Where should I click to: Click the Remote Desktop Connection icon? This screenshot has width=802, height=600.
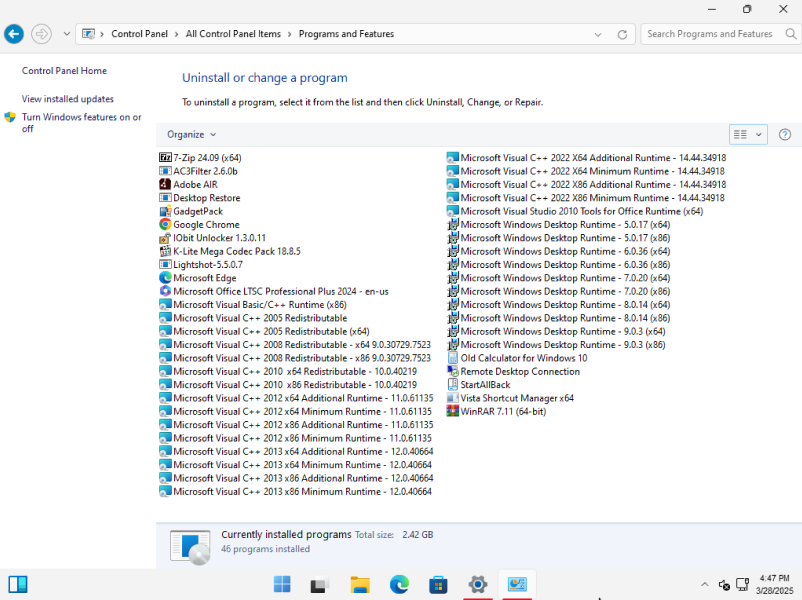click(x=452, y=371)
